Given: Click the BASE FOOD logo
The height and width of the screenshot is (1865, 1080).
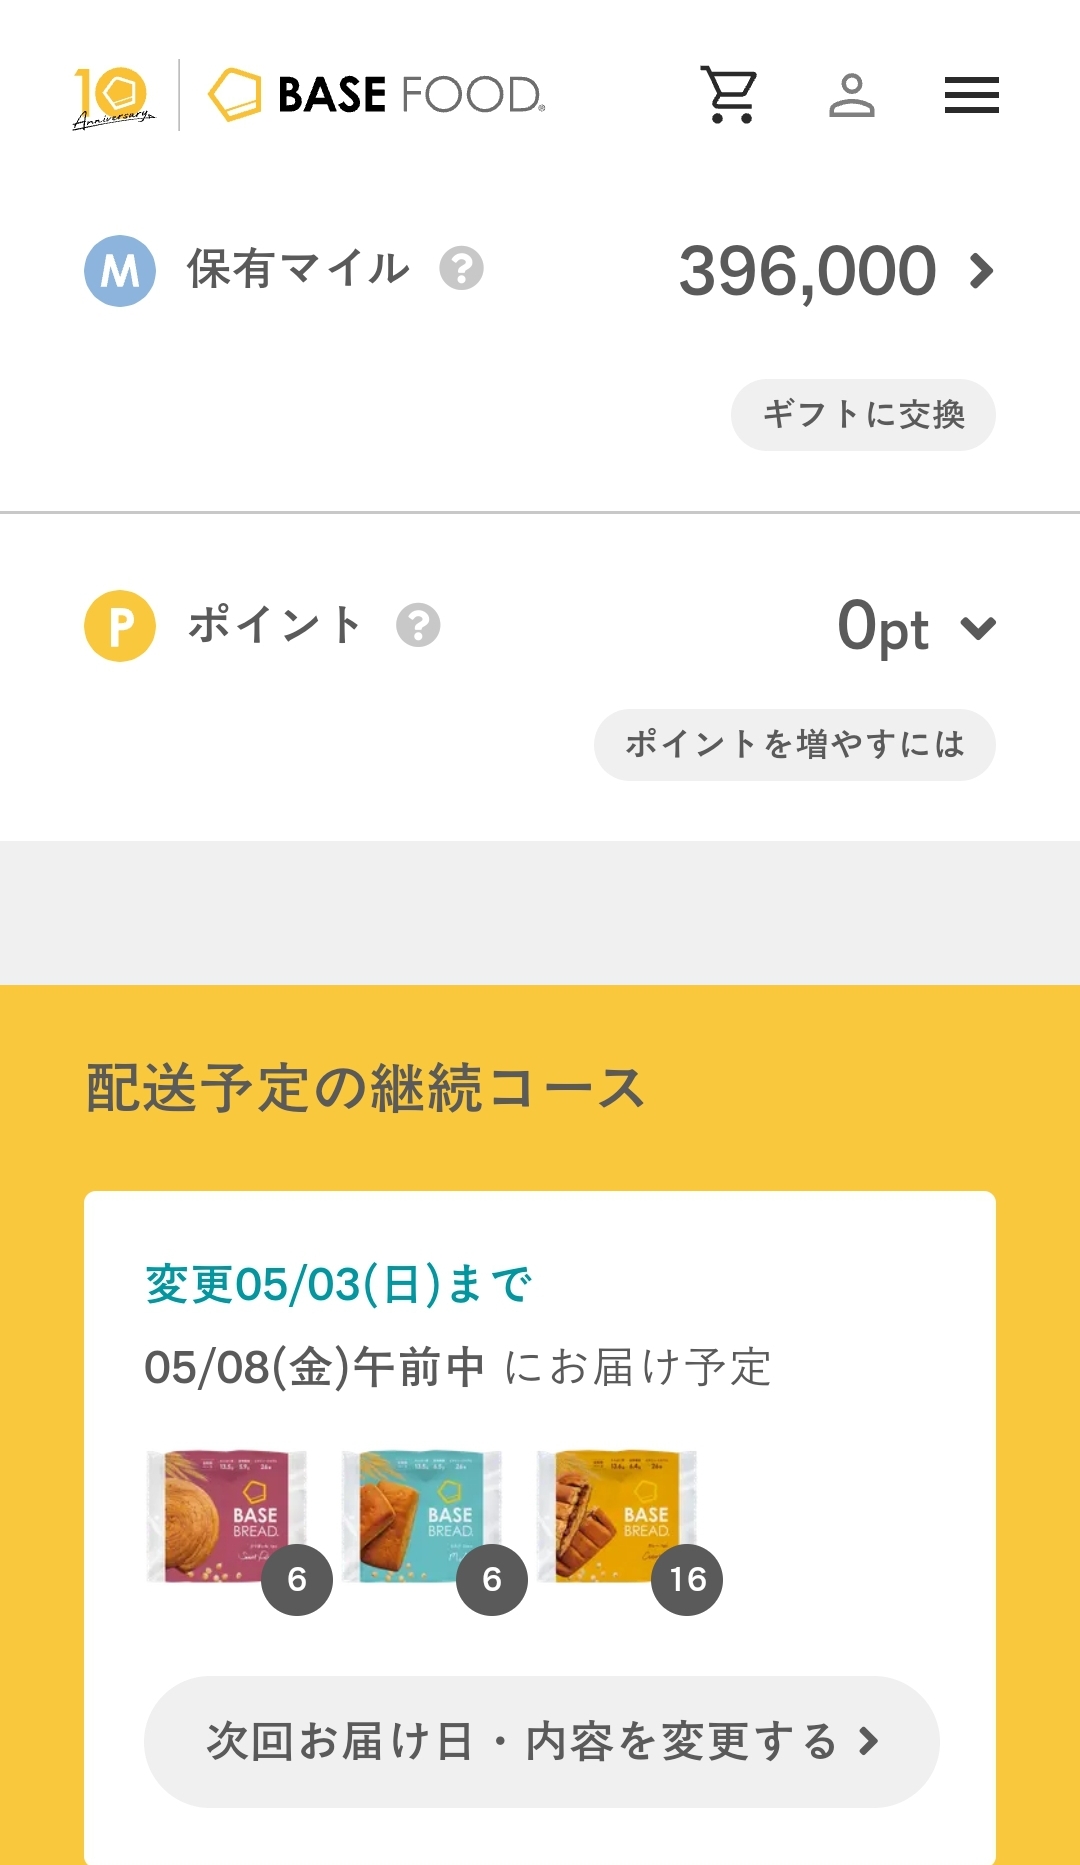Looking at the screenshot, I should [x=376, y=95].
